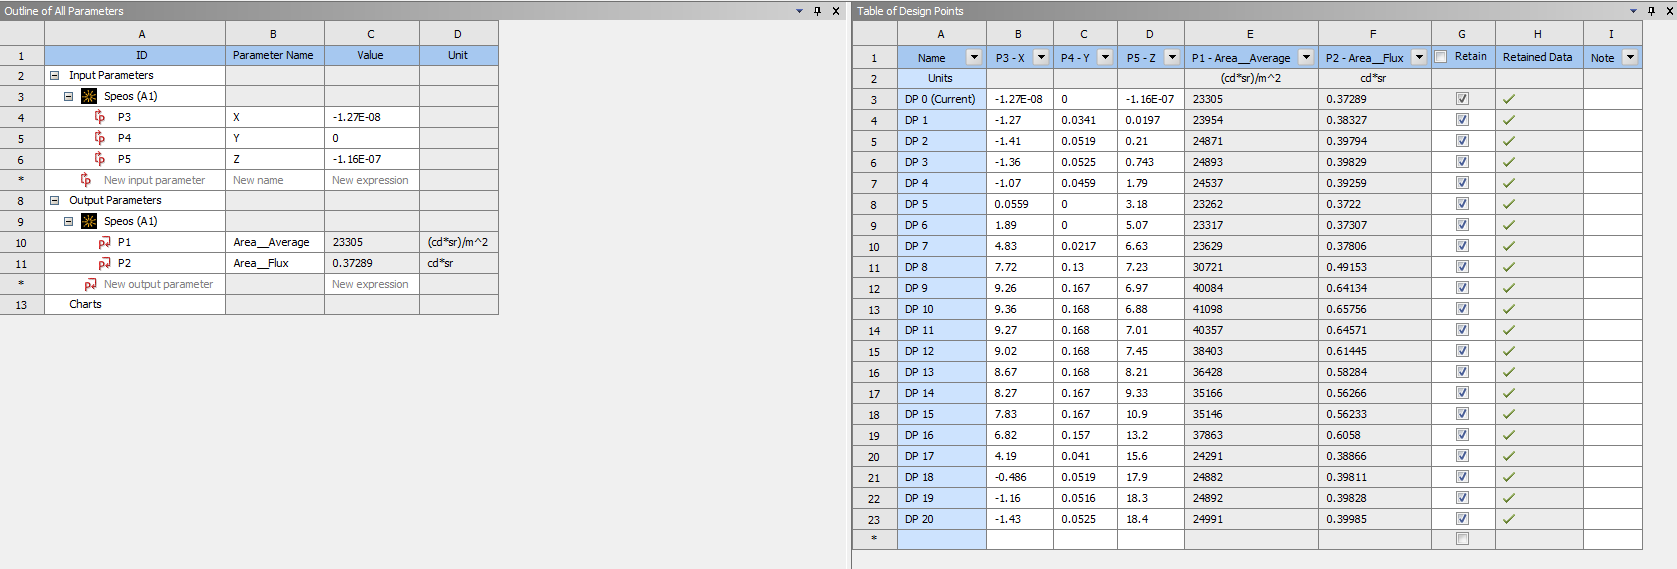Click the Area__Flux parameter name cell
1677x569 pixels.
pos(275,263)
